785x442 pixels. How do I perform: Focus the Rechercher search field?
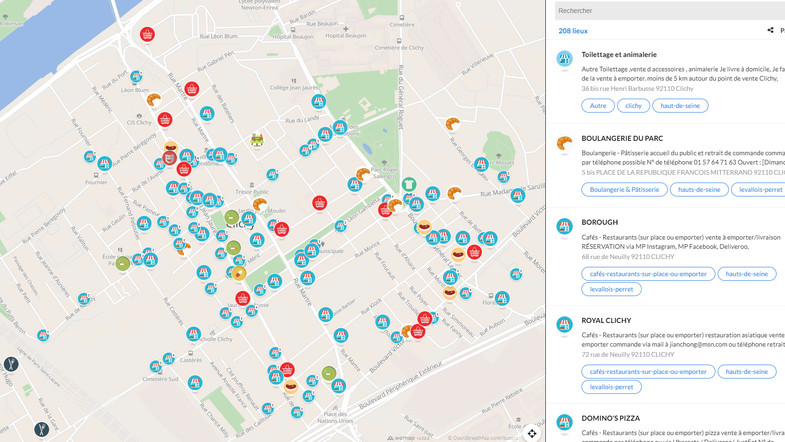point(670,11)
